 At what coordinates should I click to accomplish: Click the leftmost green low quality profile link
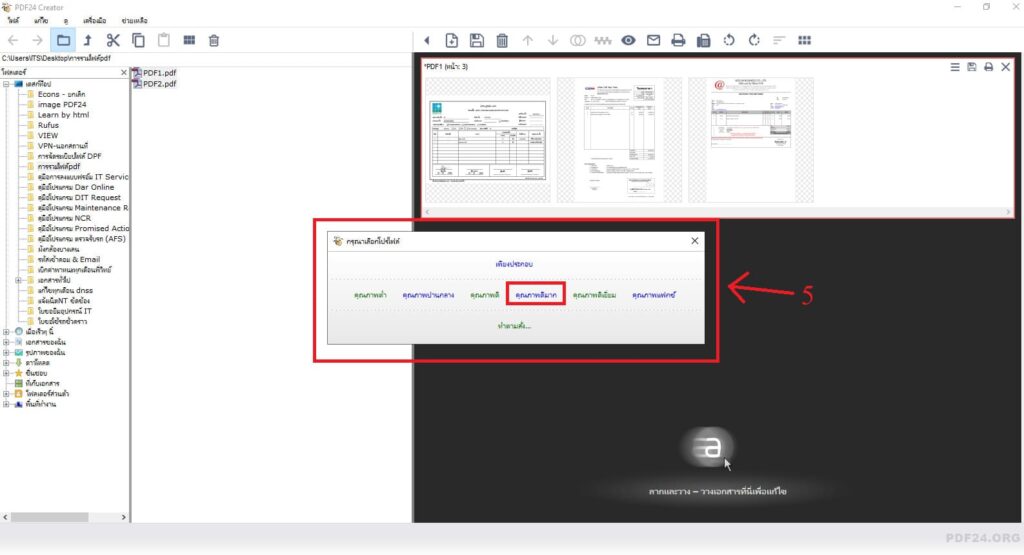coord(371,296)
